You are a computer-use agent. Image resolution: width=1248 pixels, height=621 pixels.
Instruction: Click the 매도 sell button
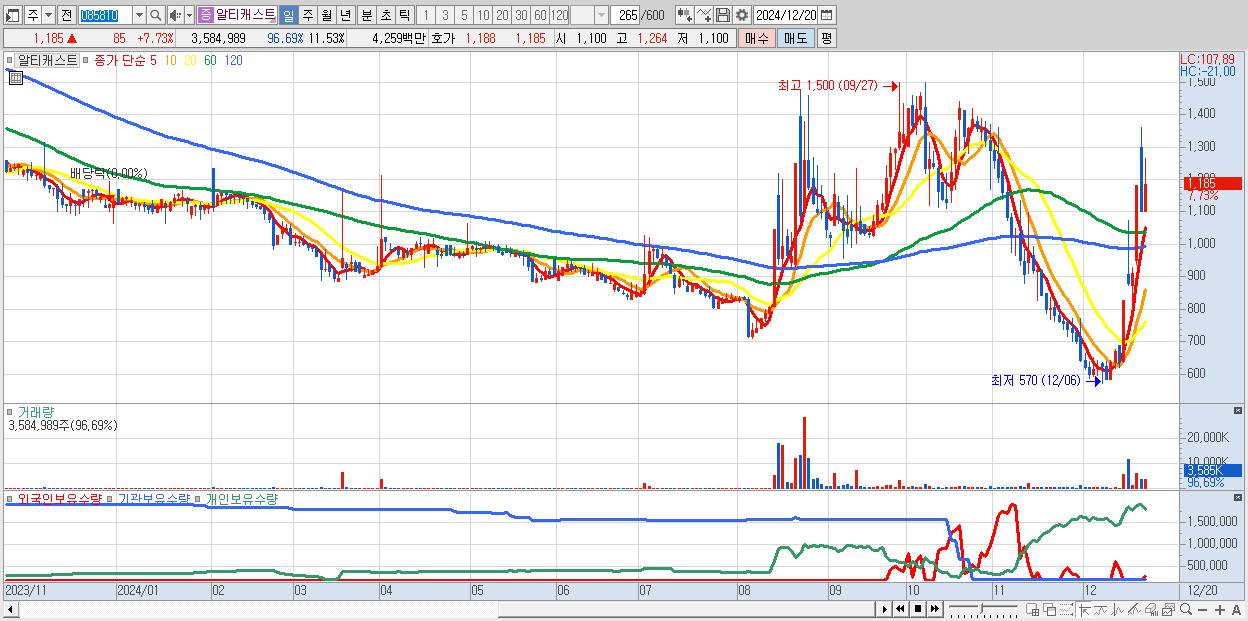click(x=795, y=38)
